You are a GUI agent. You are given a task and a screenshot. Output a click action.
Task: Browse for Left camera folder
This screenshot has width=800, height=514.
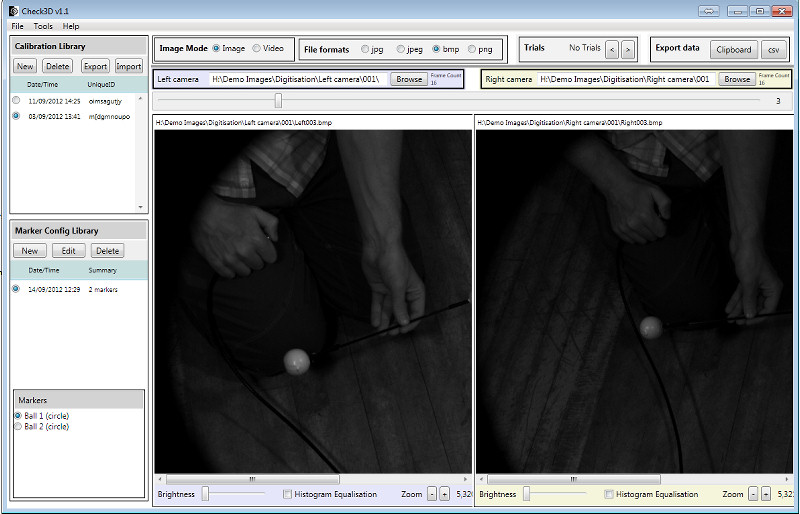(408, 79)
